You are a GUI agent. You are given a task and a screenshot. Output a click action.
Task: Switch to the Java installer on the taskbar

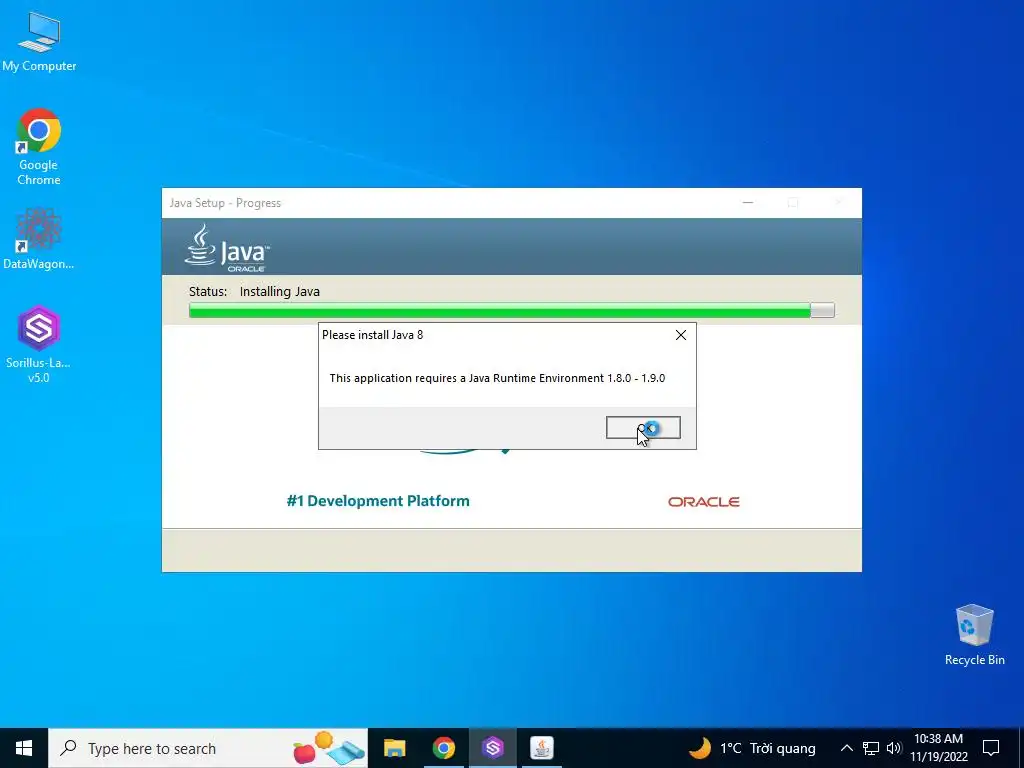pos(541,748)
